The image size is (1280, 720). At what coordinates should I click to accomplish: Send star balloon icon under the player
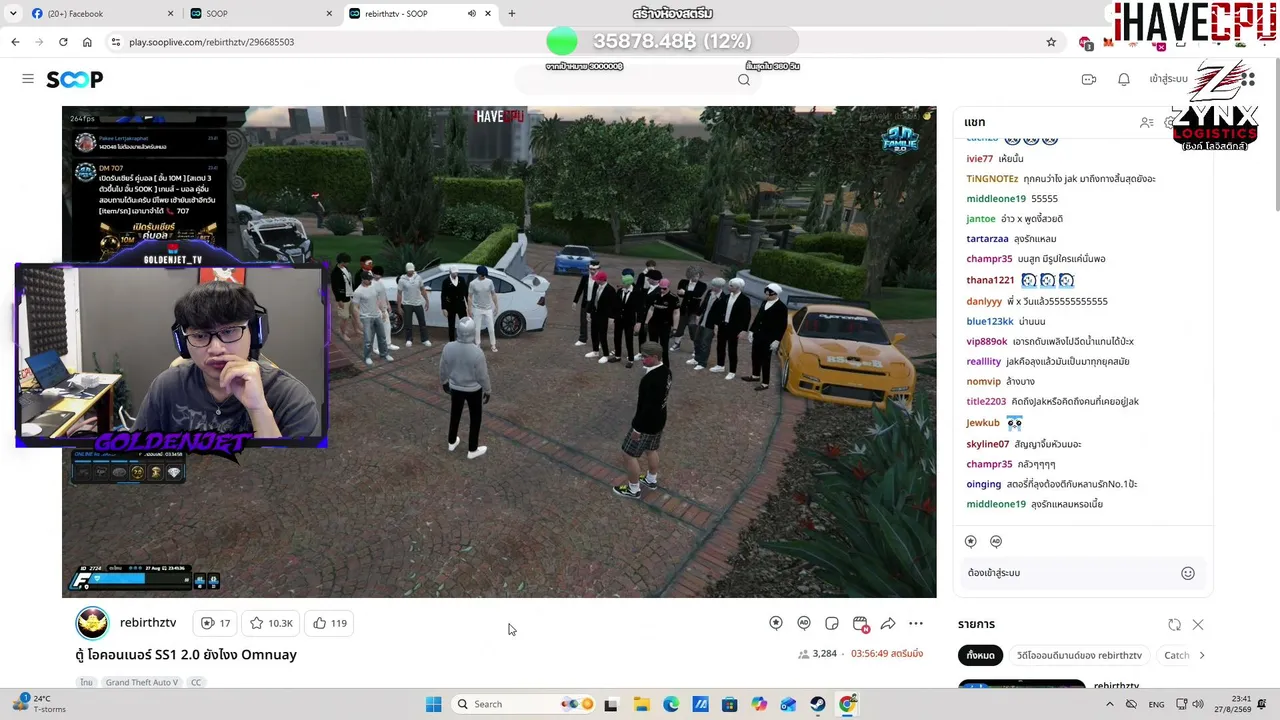click(x=776, y=623)
